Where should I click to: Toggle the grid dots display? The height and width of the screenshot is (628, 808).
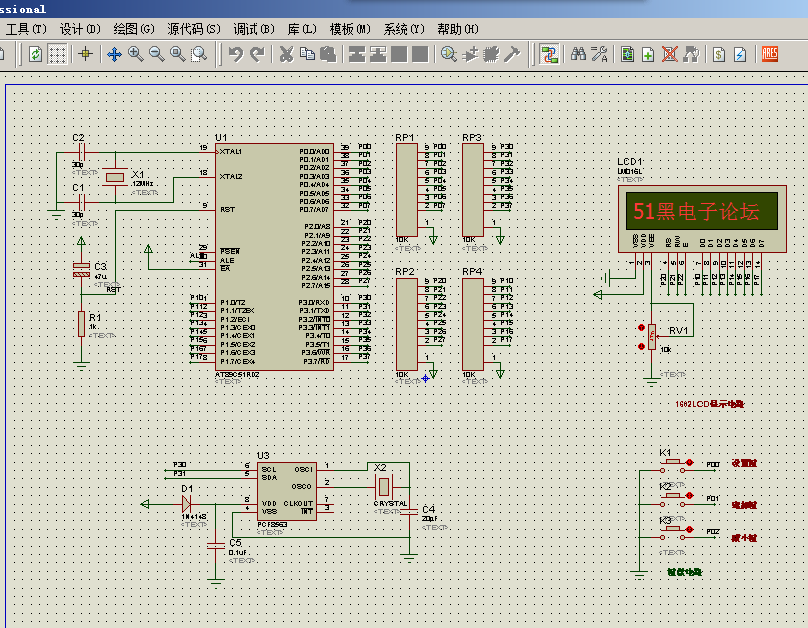tap(58, 54)
